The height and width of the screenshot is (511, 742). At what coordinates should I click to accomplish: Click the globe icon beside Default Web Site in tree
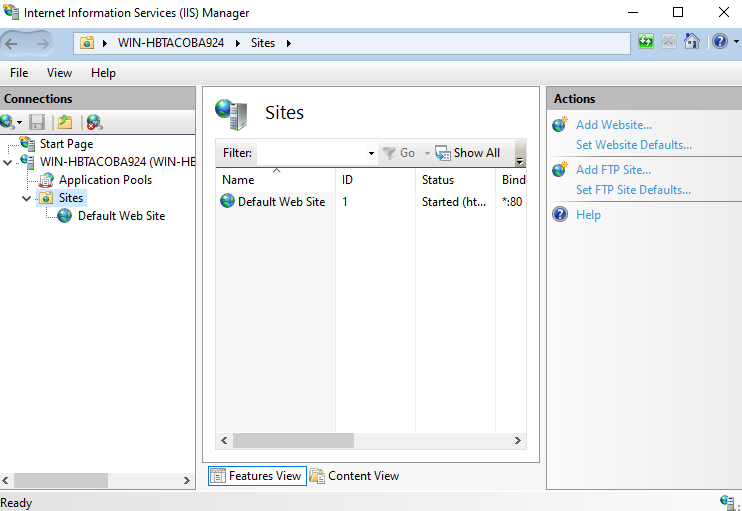(65, 216)
